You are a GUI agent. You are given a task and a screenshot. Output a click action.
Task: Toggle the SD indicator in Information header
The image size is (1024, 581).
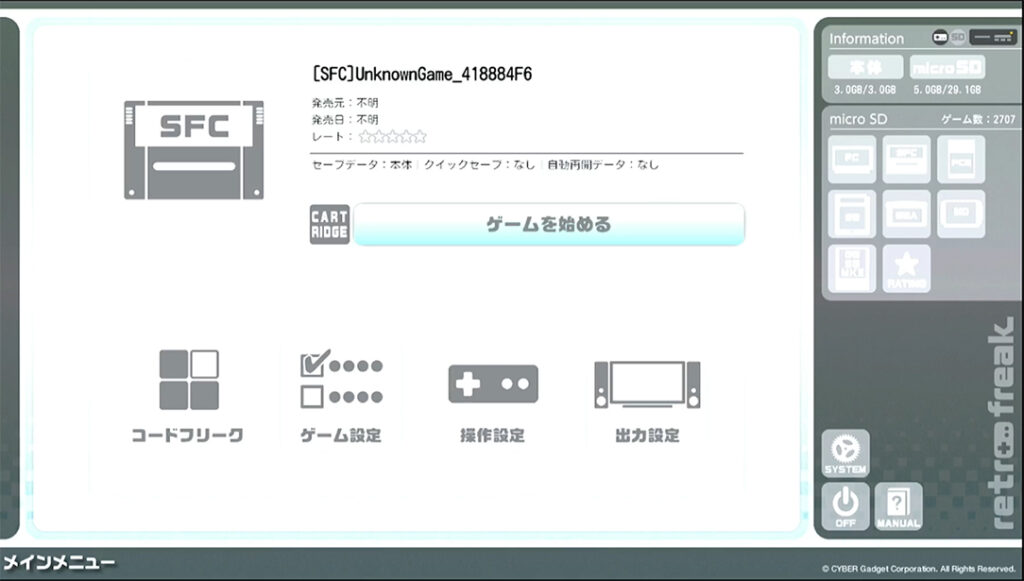[x=957, y=37]
